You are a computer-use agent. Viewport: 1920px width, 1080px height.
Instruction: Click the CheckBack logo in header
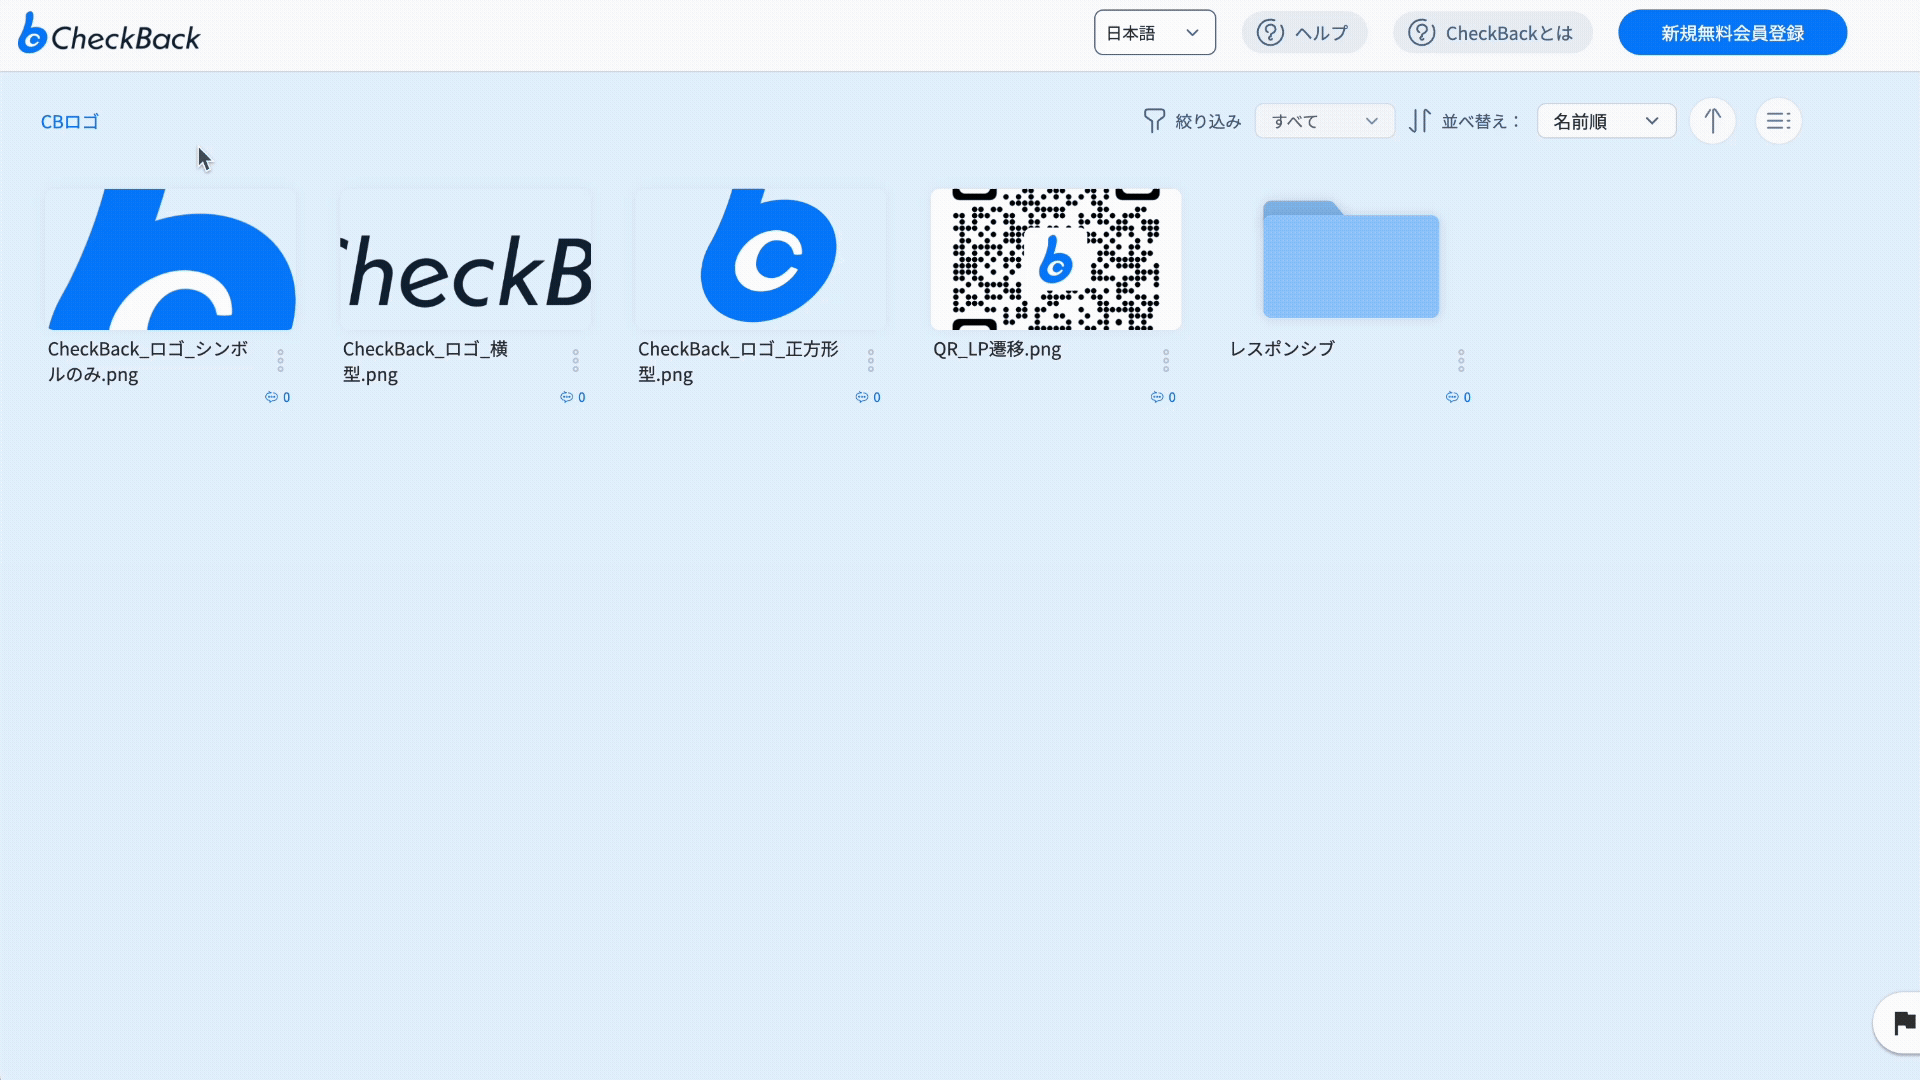(x=109, y=34)
